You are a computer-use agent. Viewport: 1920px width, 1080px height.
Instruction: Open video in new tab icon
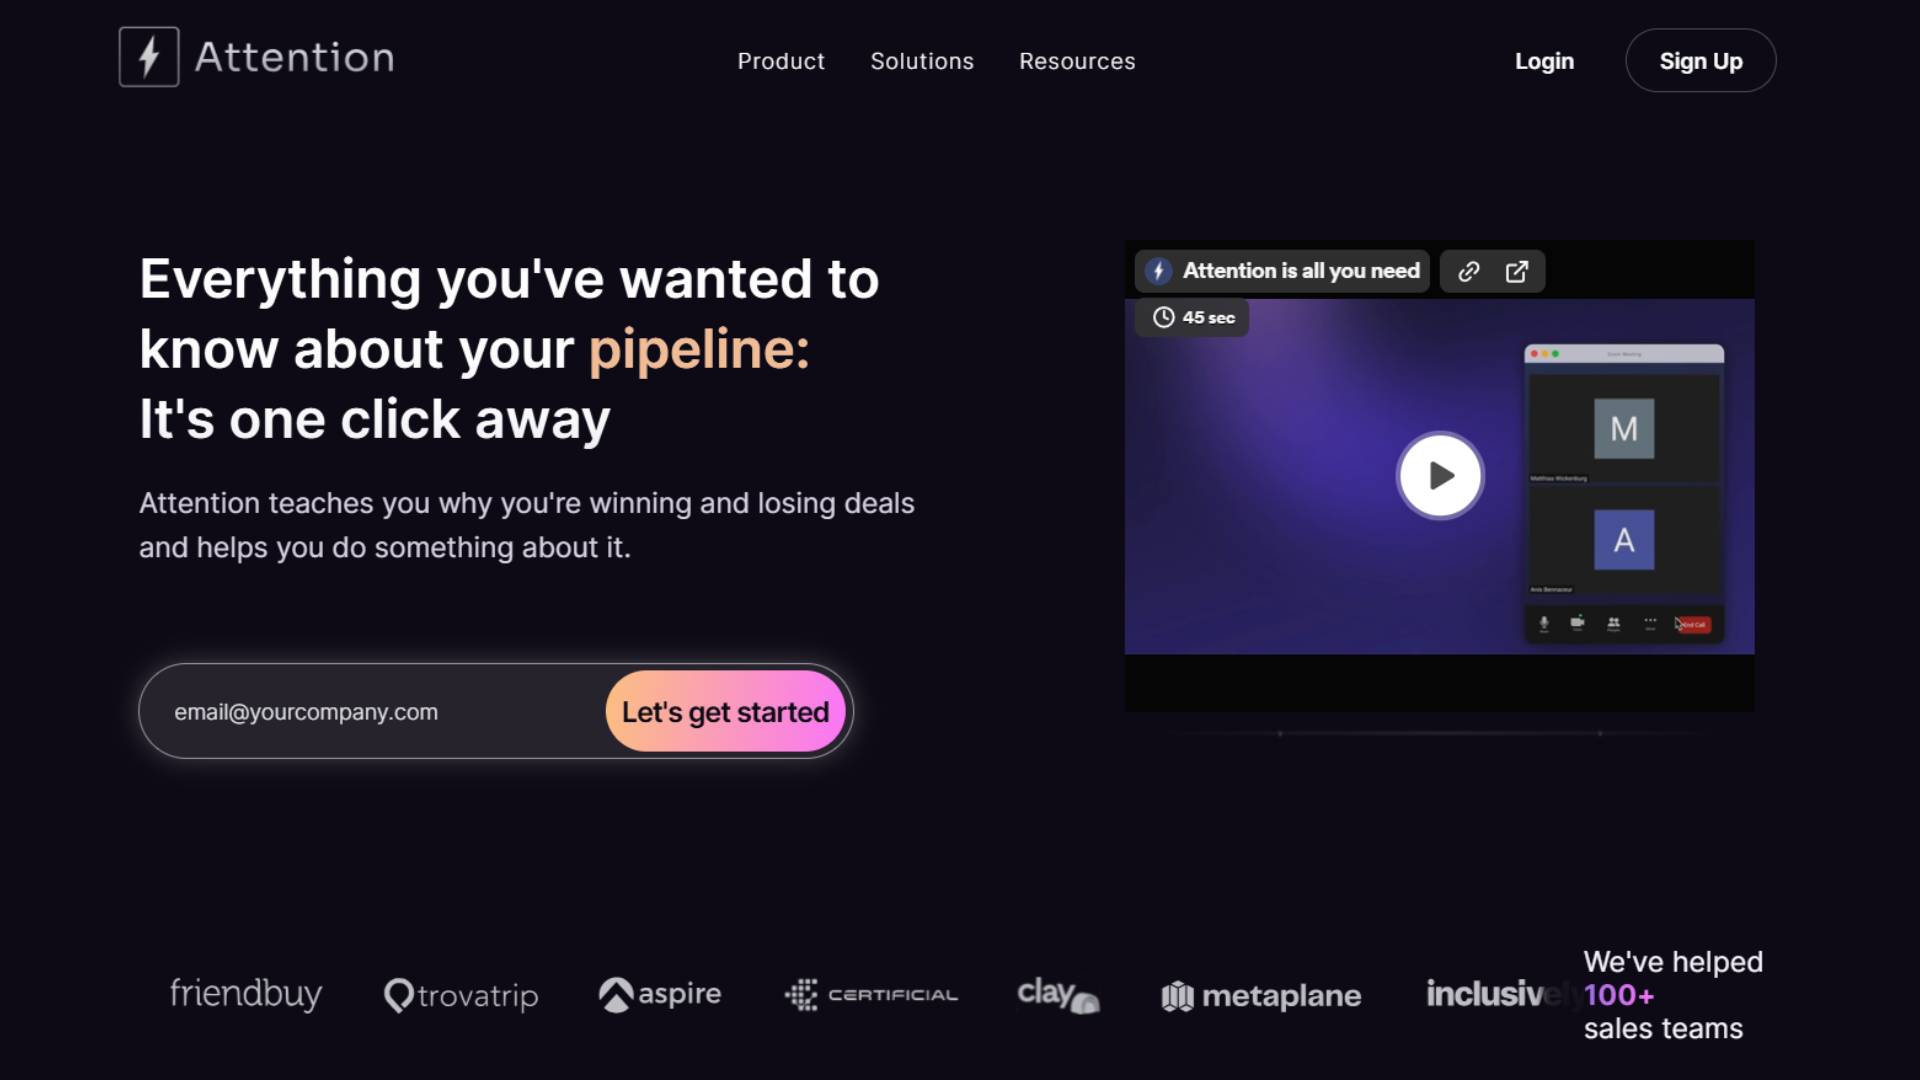(1516, 272)
